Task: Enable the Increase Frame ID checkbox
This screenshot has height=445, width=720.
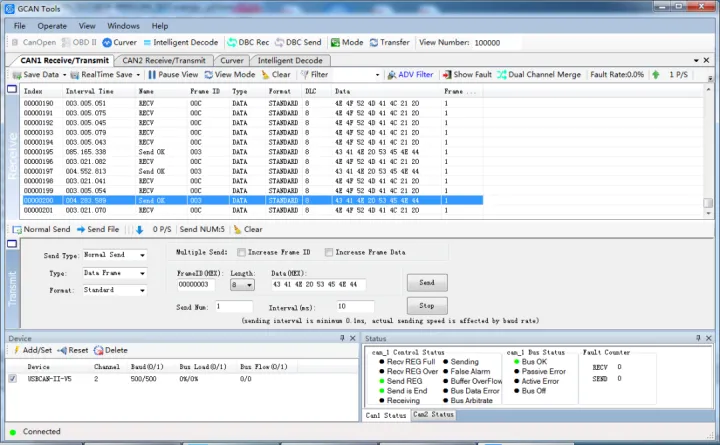Action: (x=241, y=253)
